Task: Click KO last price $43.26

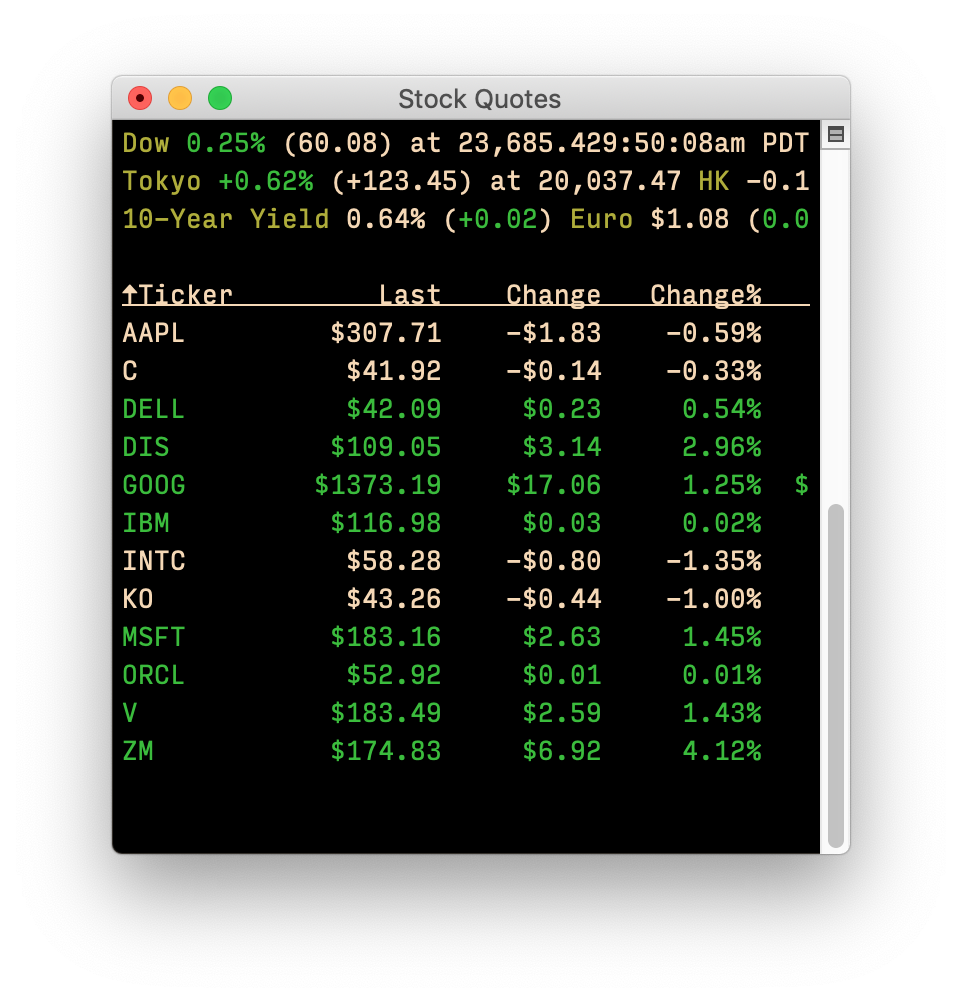Action: [394, 599]
